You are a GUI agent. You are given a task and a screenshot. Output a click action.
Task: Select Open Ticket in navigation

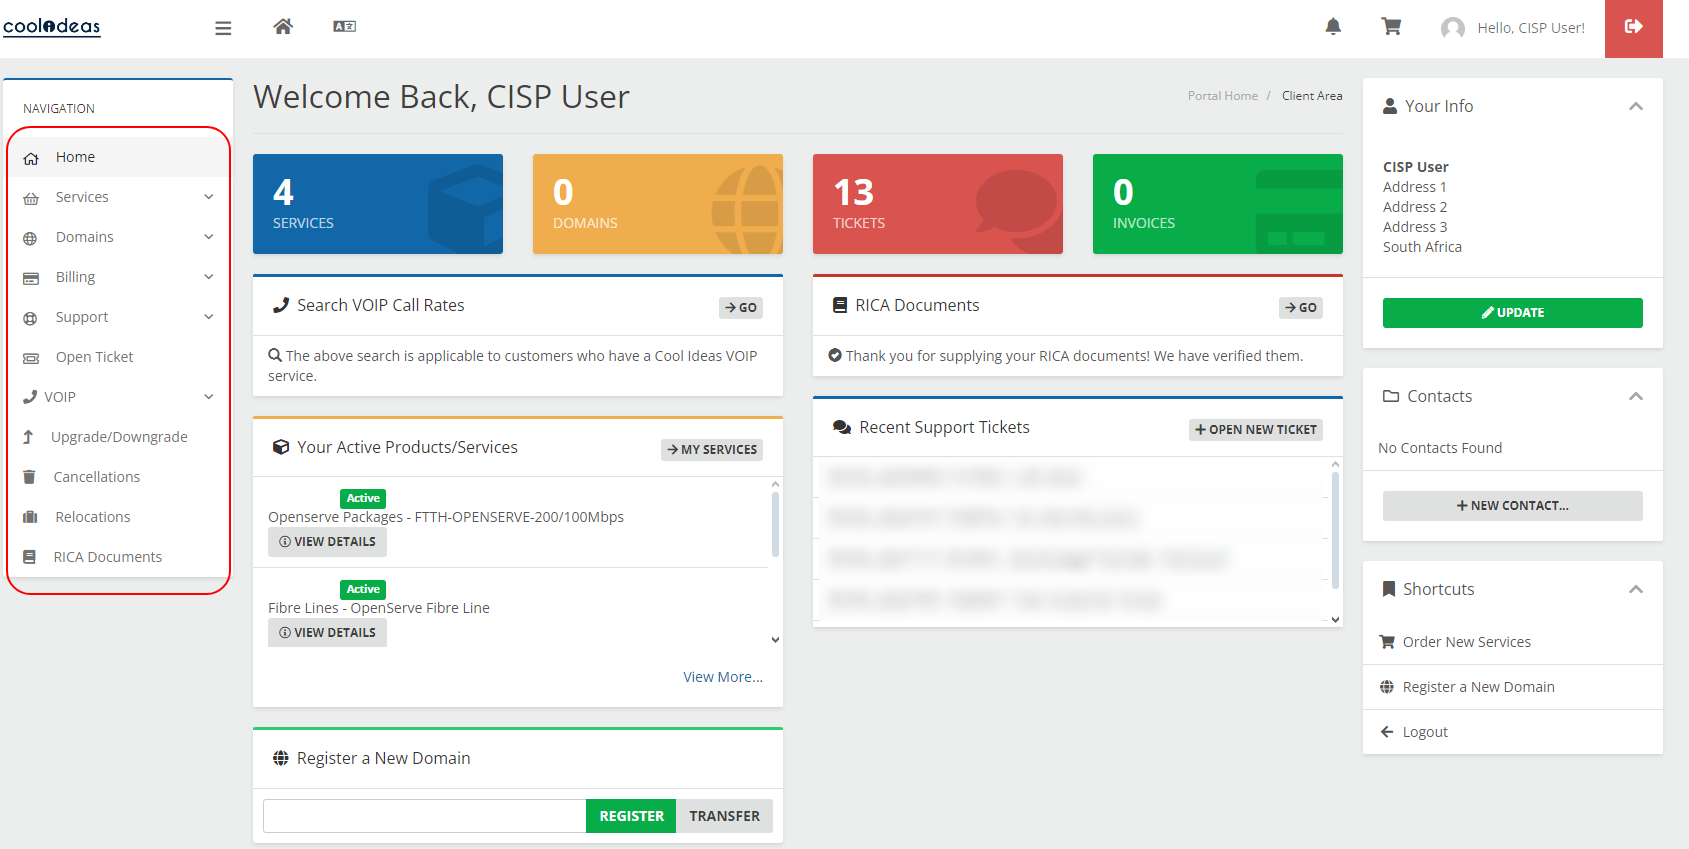pos(119,357)
